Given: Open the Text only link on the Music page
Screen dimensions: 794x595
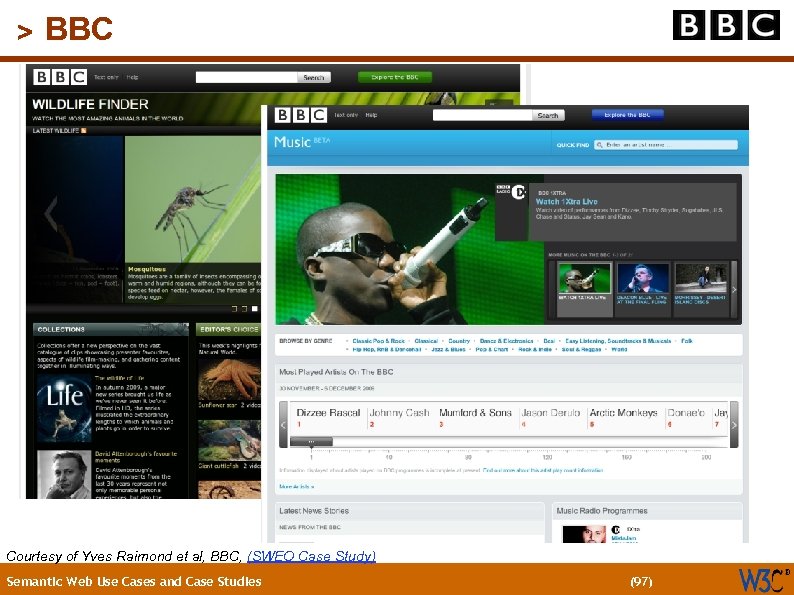Looking at the screenshot, I should (346, 115).
